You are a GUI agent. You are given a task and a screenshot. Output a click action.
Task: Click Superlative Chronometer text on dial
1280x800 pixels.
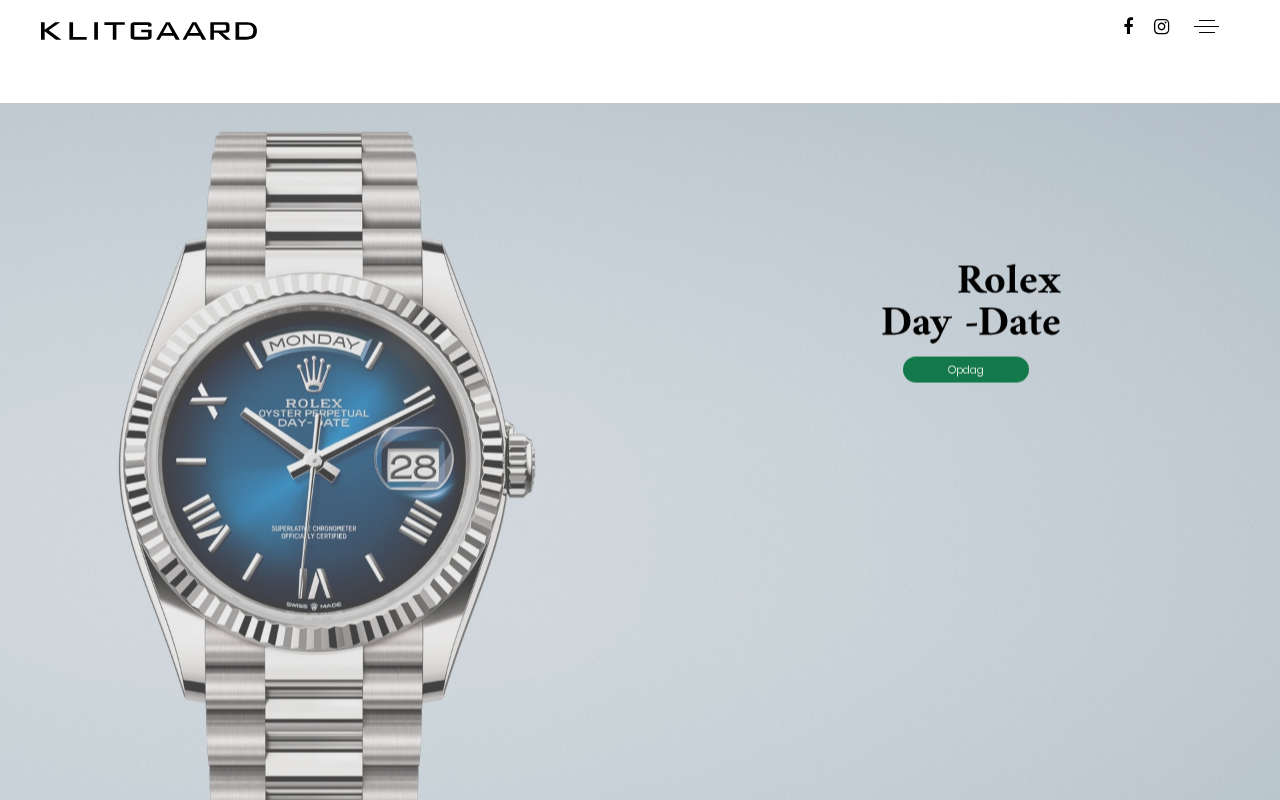(314, 532)
